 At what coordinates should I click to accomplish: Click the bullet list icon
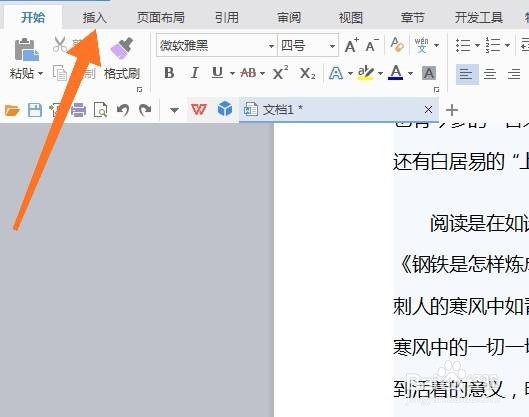pos(463,45)
